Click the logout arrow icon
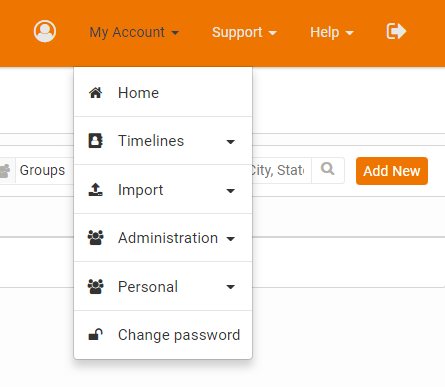Viewport: 445px width, 387px height. pos(396,31)
